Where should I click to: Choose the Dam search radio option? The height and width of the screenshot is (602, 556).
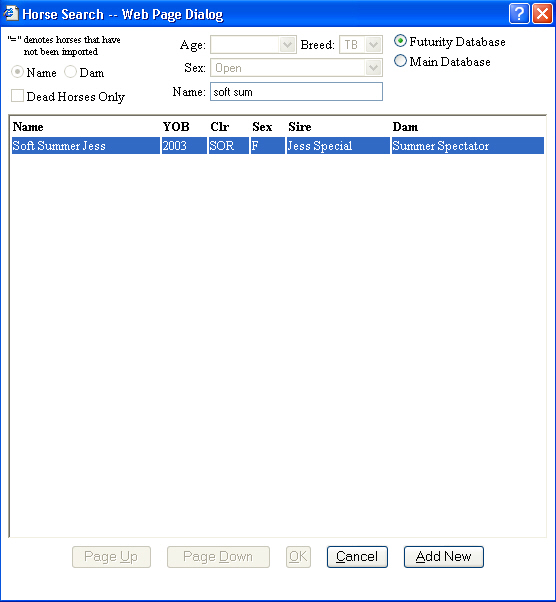pos(70,72)
